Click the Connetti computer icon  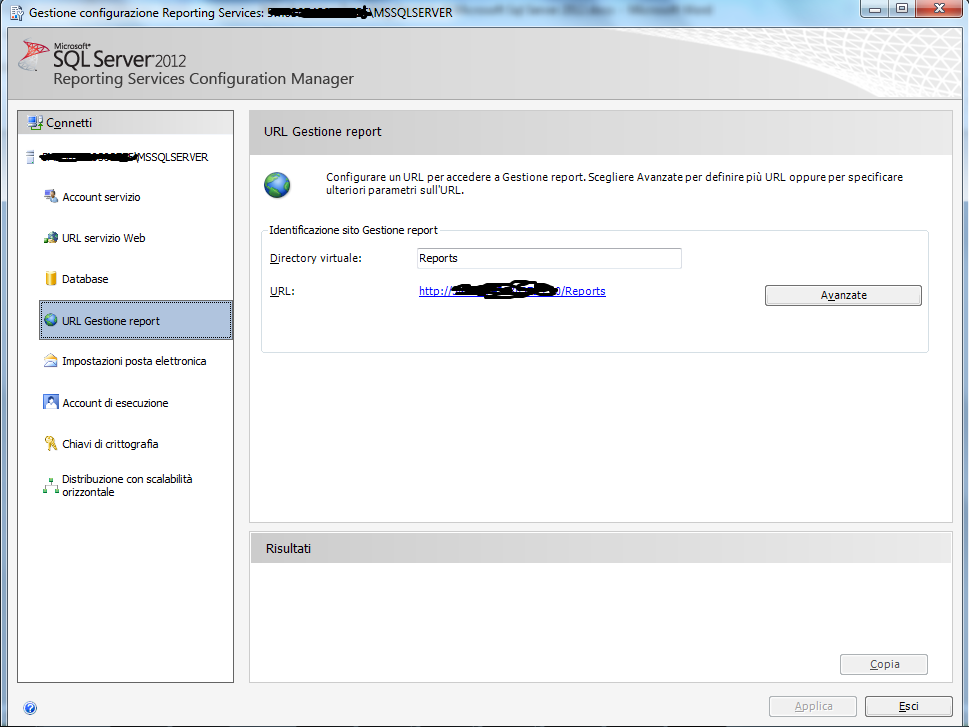point(35,122)
